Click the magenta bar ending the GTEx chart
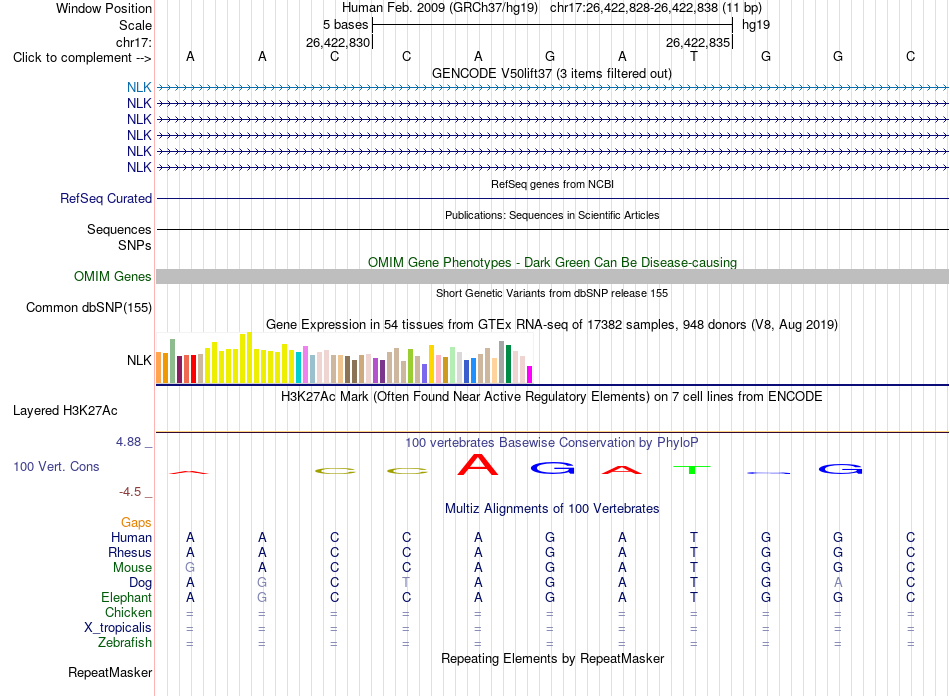The width and height of the screenshot is (950, 696). pos(530,374)
